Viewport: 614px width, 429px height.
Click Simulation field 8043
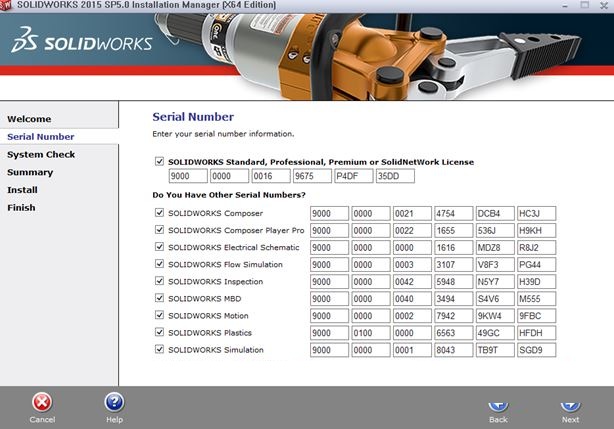pos(454,350)
